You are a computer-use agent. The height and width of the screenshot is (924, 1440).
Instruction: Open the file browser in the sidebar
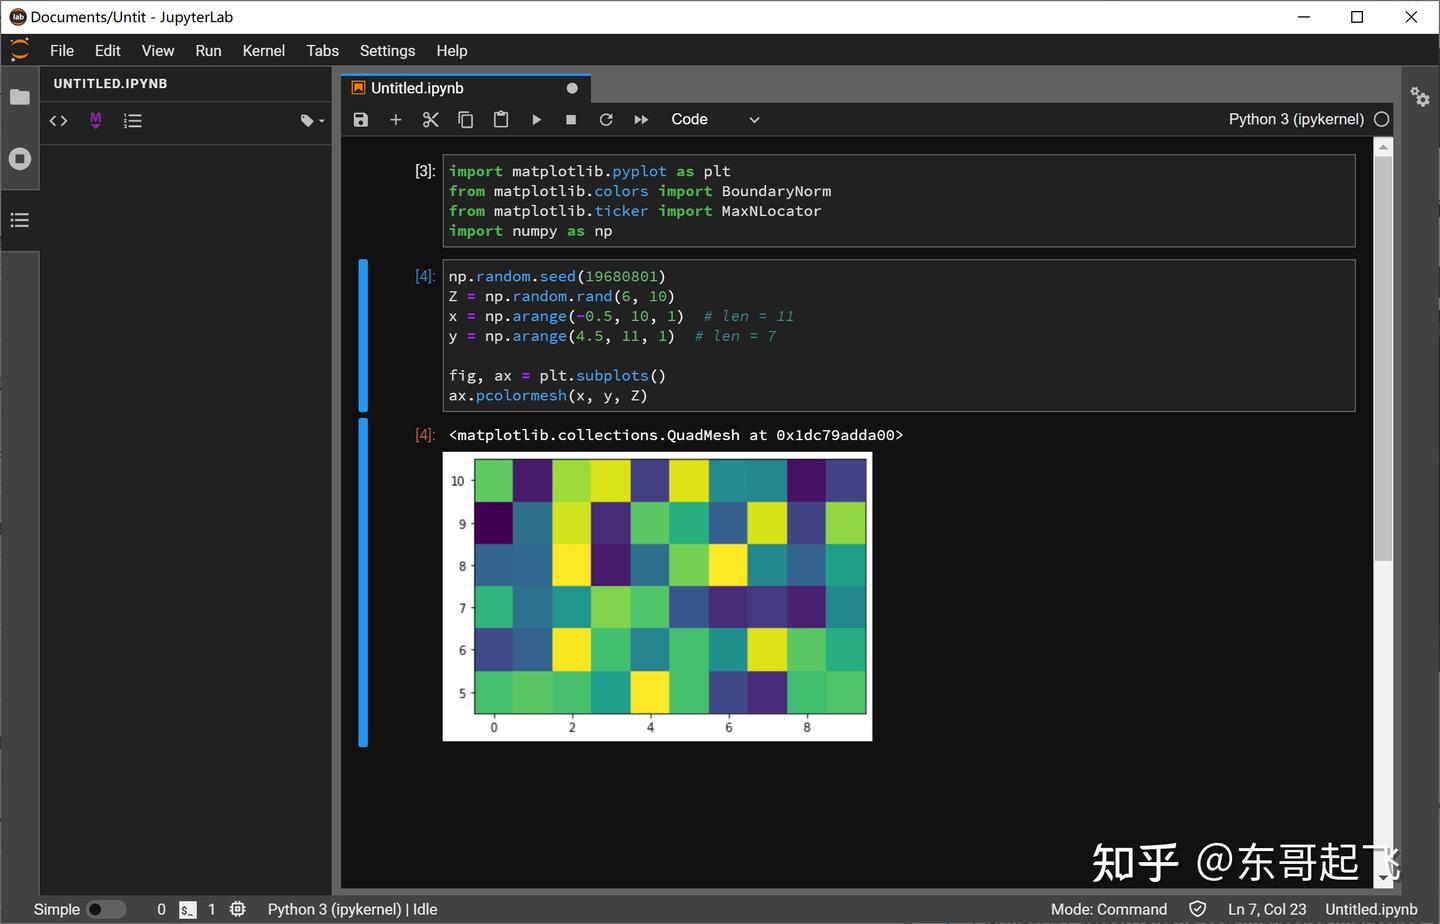[x=20, y=96]
